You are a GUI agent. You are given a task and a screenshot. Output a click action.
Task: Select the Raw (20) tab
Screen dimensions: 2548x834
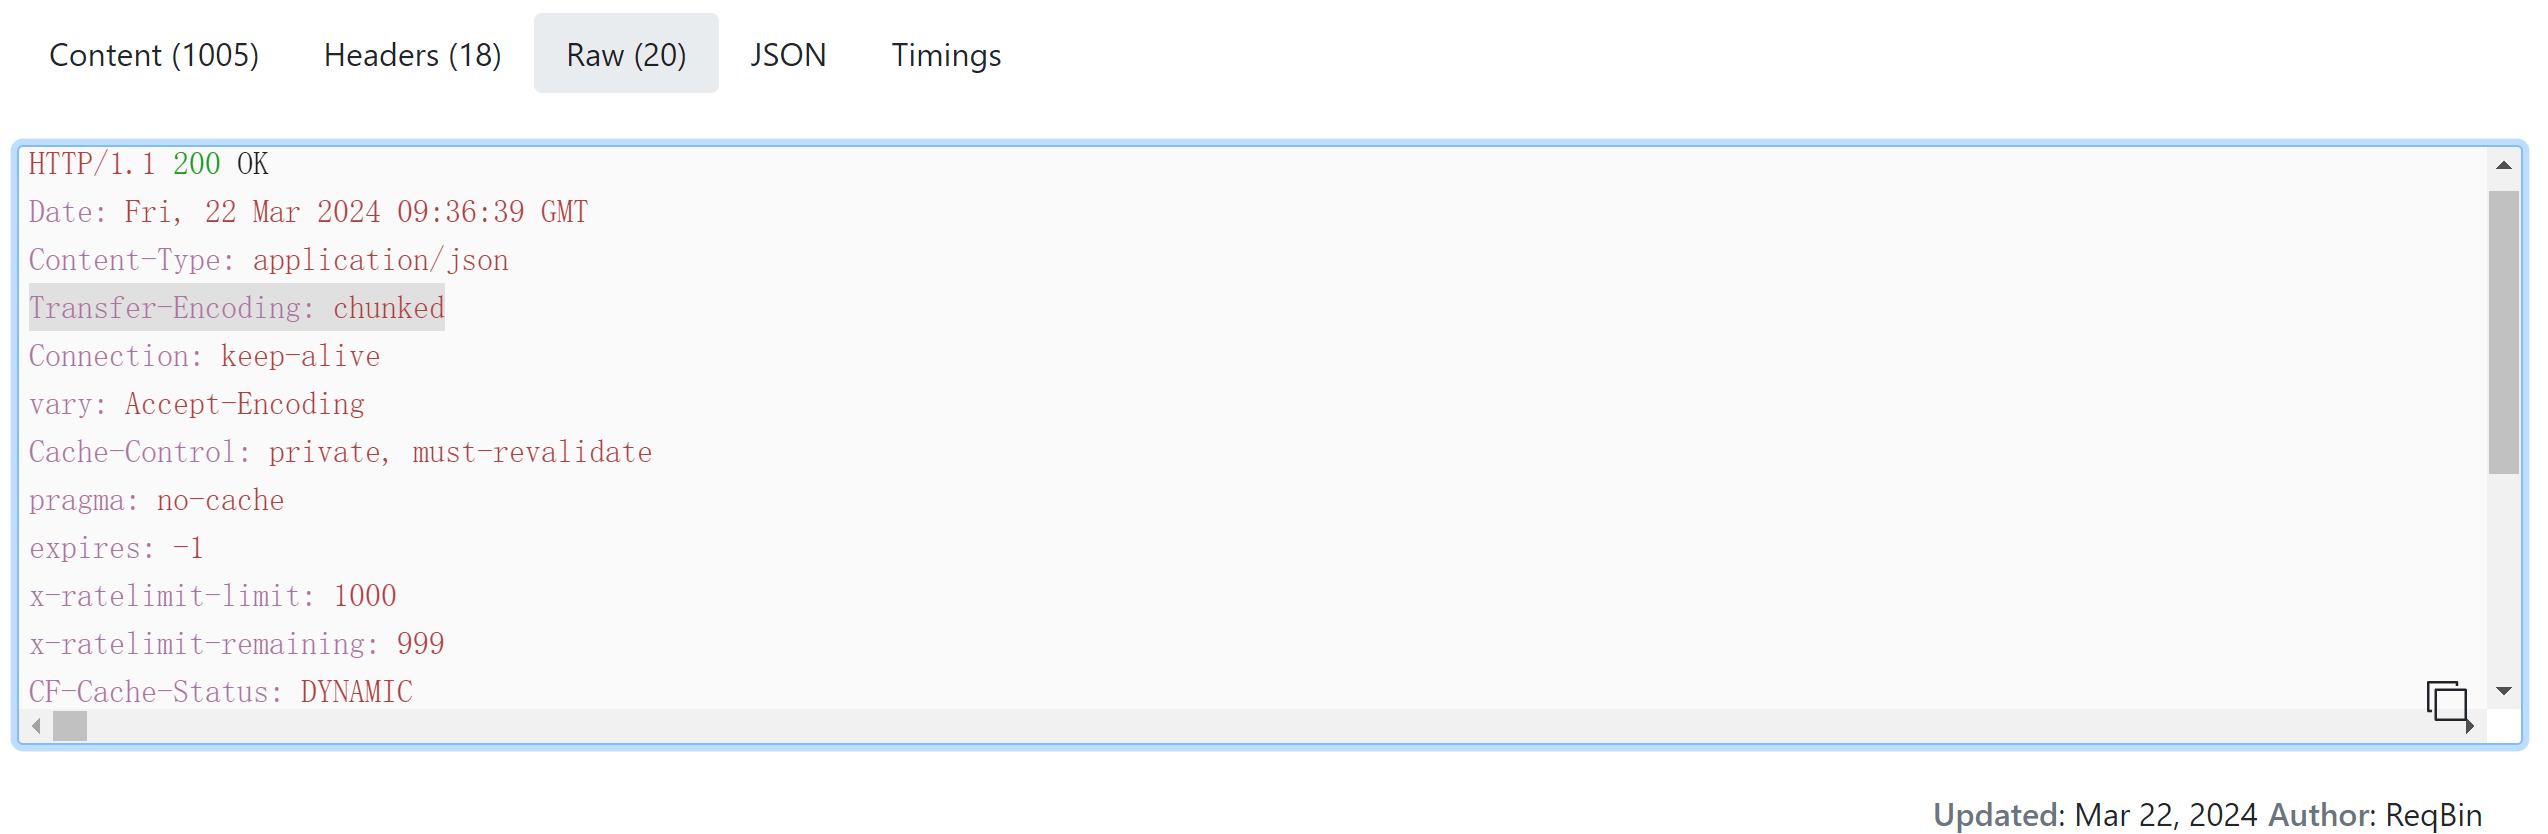[626, 54]
